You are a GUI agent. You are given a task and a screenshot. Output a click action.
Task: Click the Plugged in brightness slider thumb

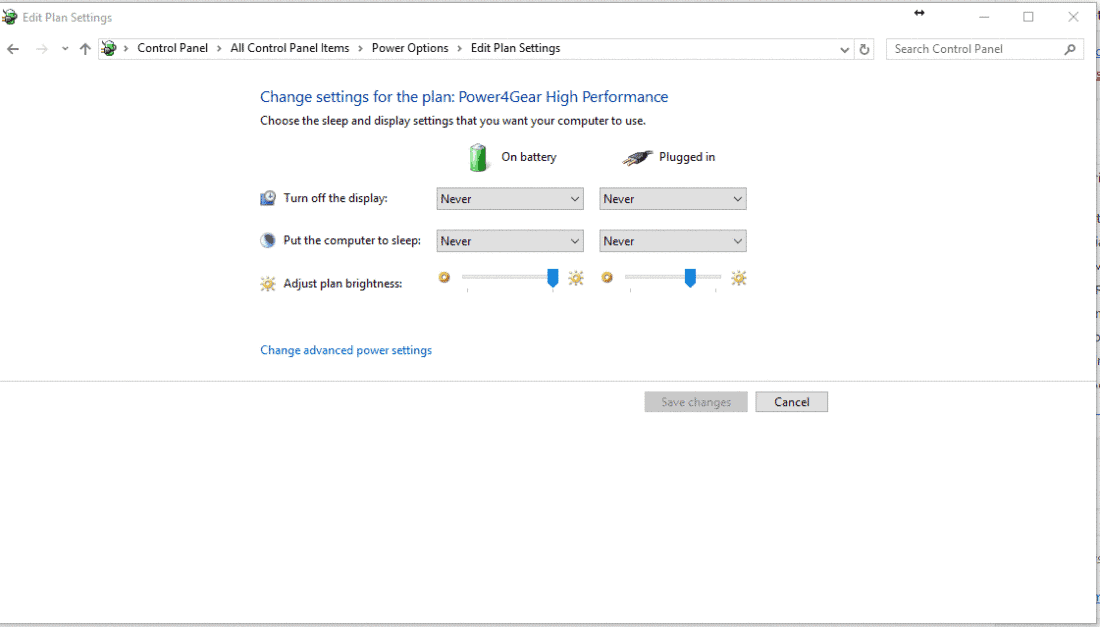(x=690, y=278)
